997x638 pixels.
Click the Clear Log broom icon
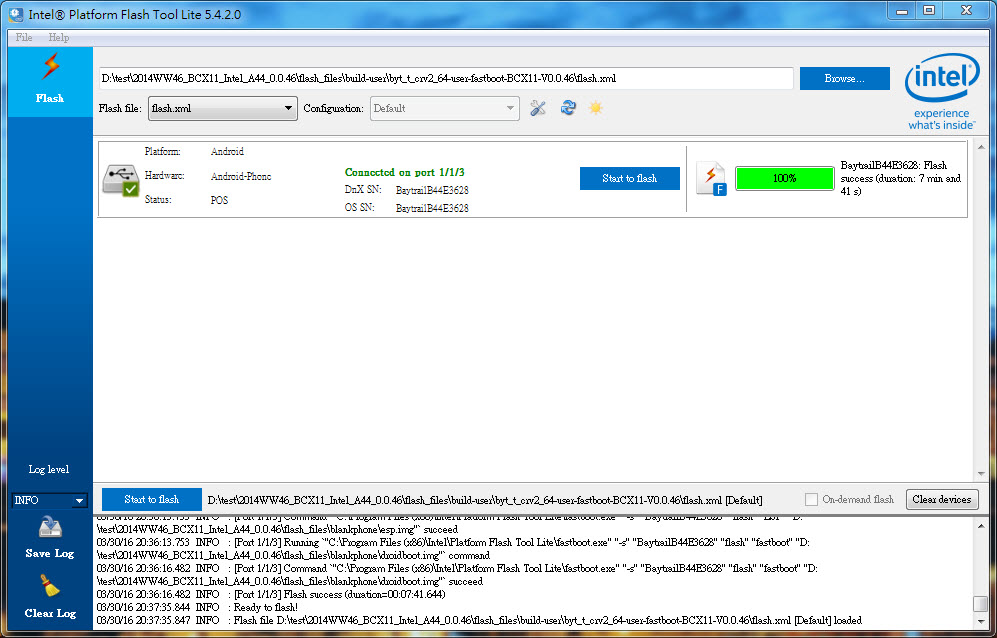(x=50, y=588)
